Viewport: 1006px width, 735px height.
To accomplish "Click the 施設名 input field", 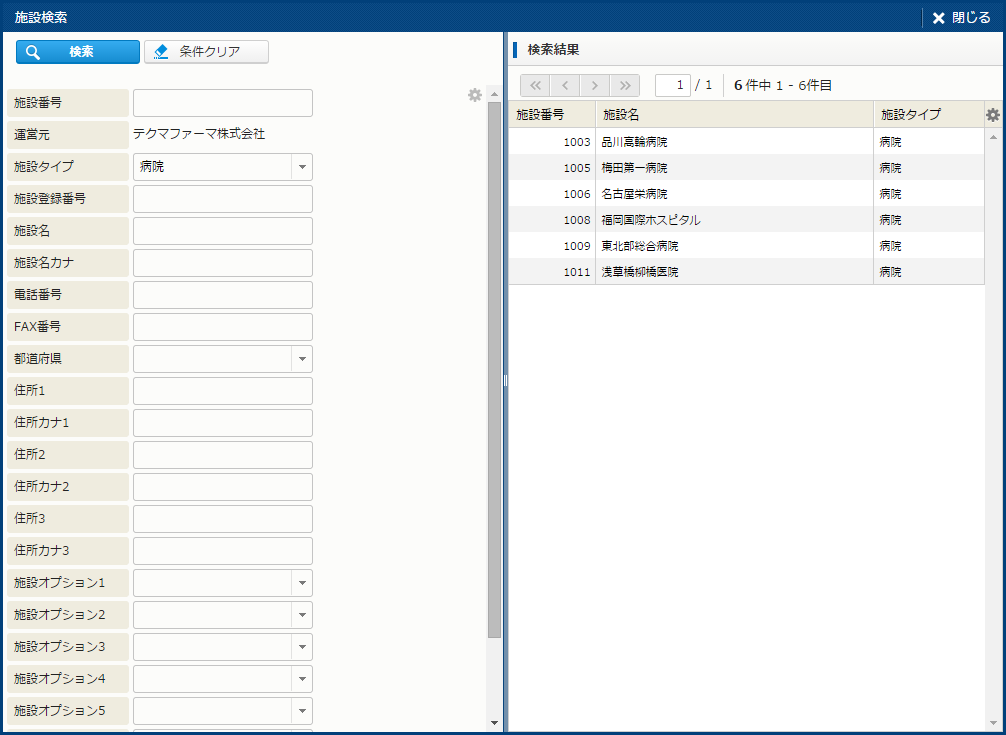I will coord(222,231).
